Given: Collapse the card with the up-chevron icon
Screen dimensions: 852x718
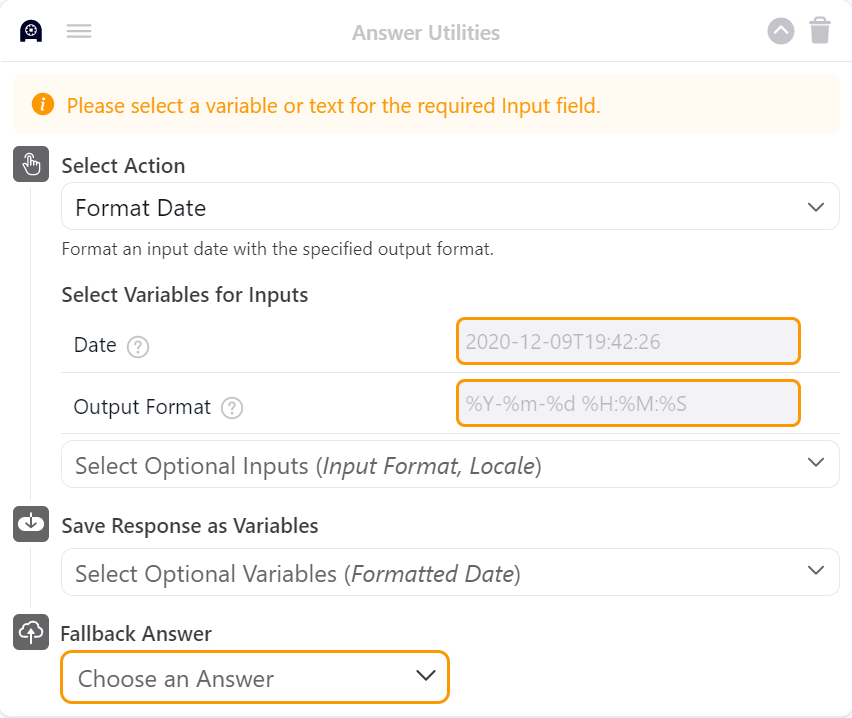Looking at the screenshot, I should [781, 31].
